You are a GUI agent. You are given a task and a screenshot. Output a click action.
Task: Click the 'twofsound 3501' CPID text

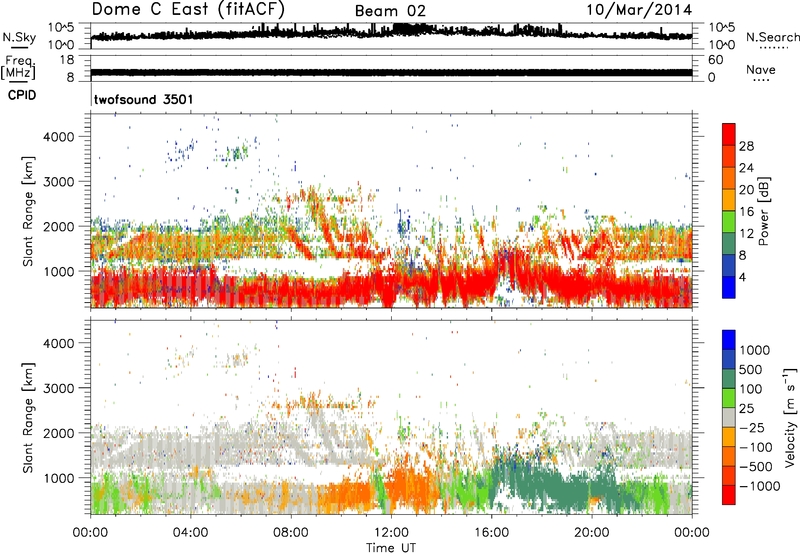point(144,99)
